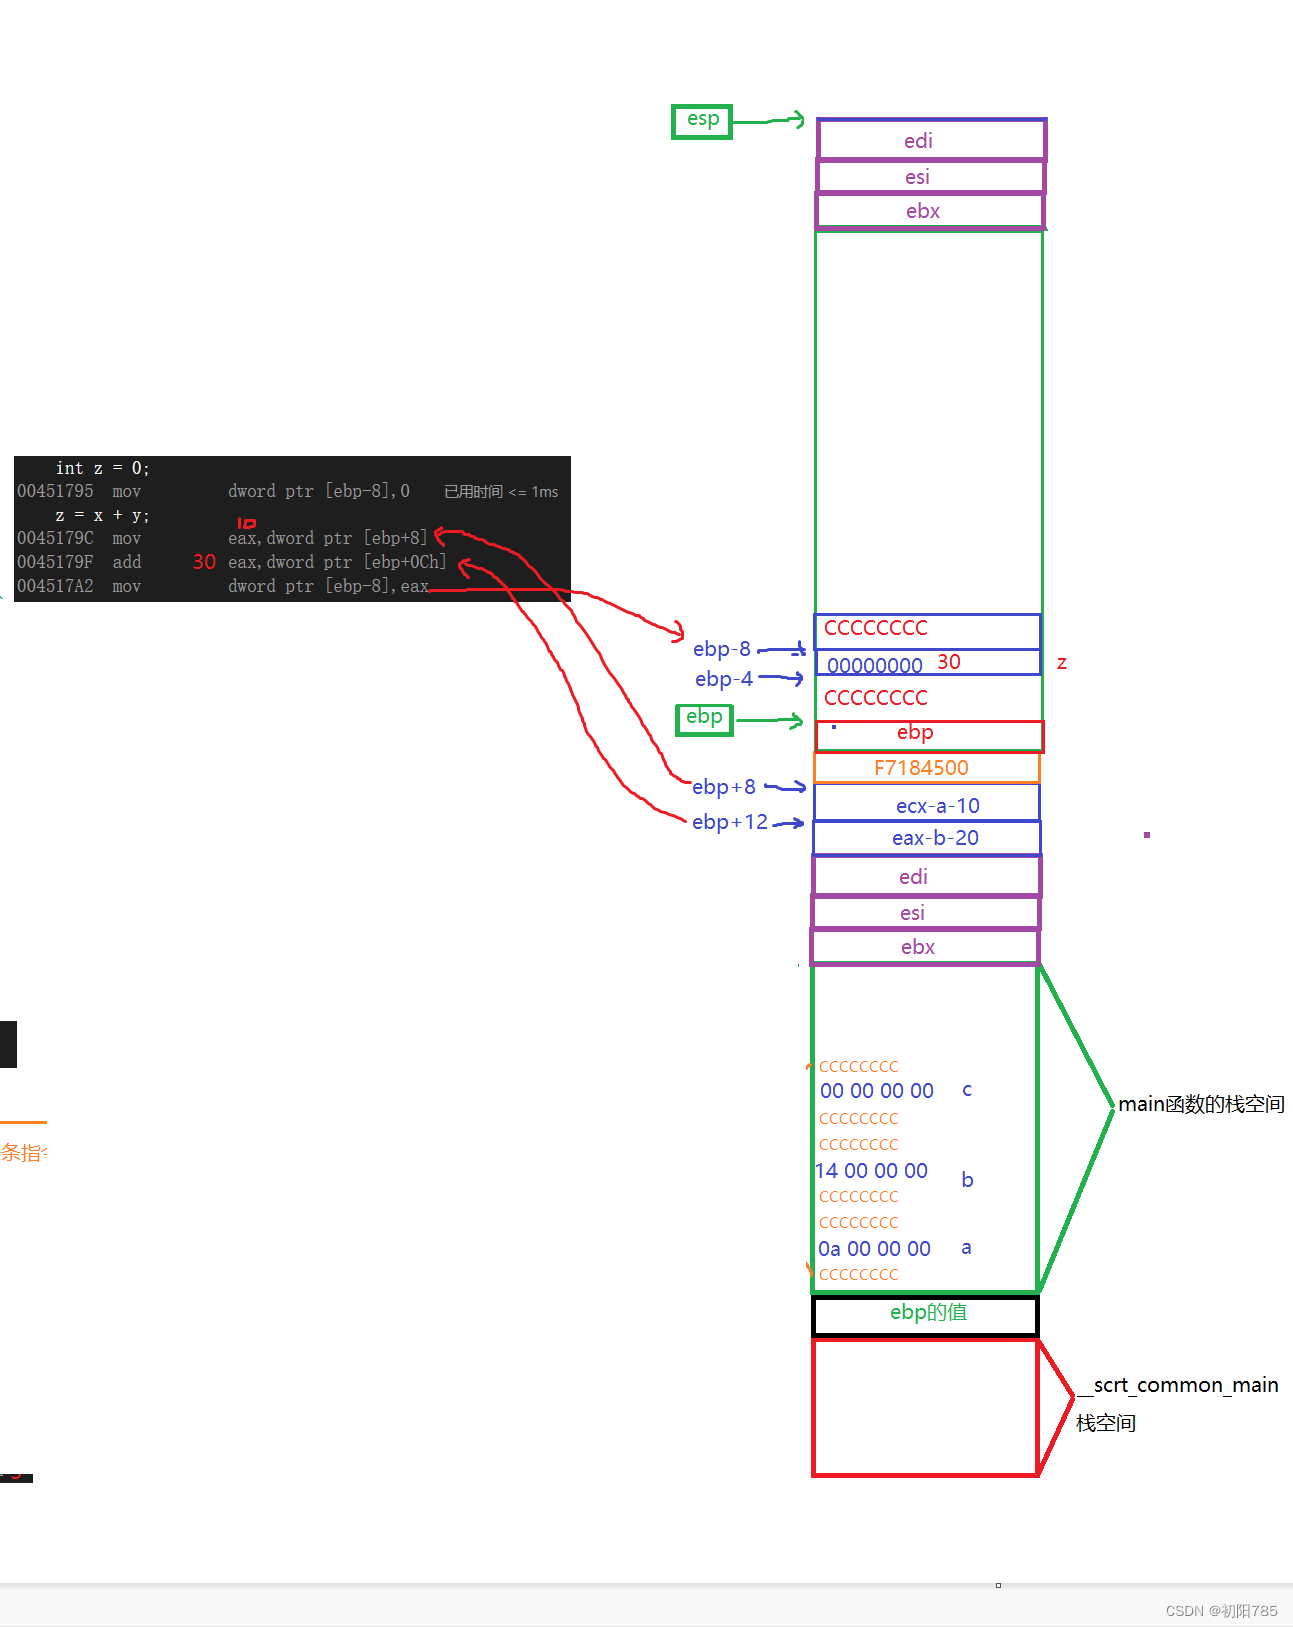Click the 14 00 00 00 value for b
Image resolution: width=1293 pixels, height=1627 pixels.
(871, 1171)
